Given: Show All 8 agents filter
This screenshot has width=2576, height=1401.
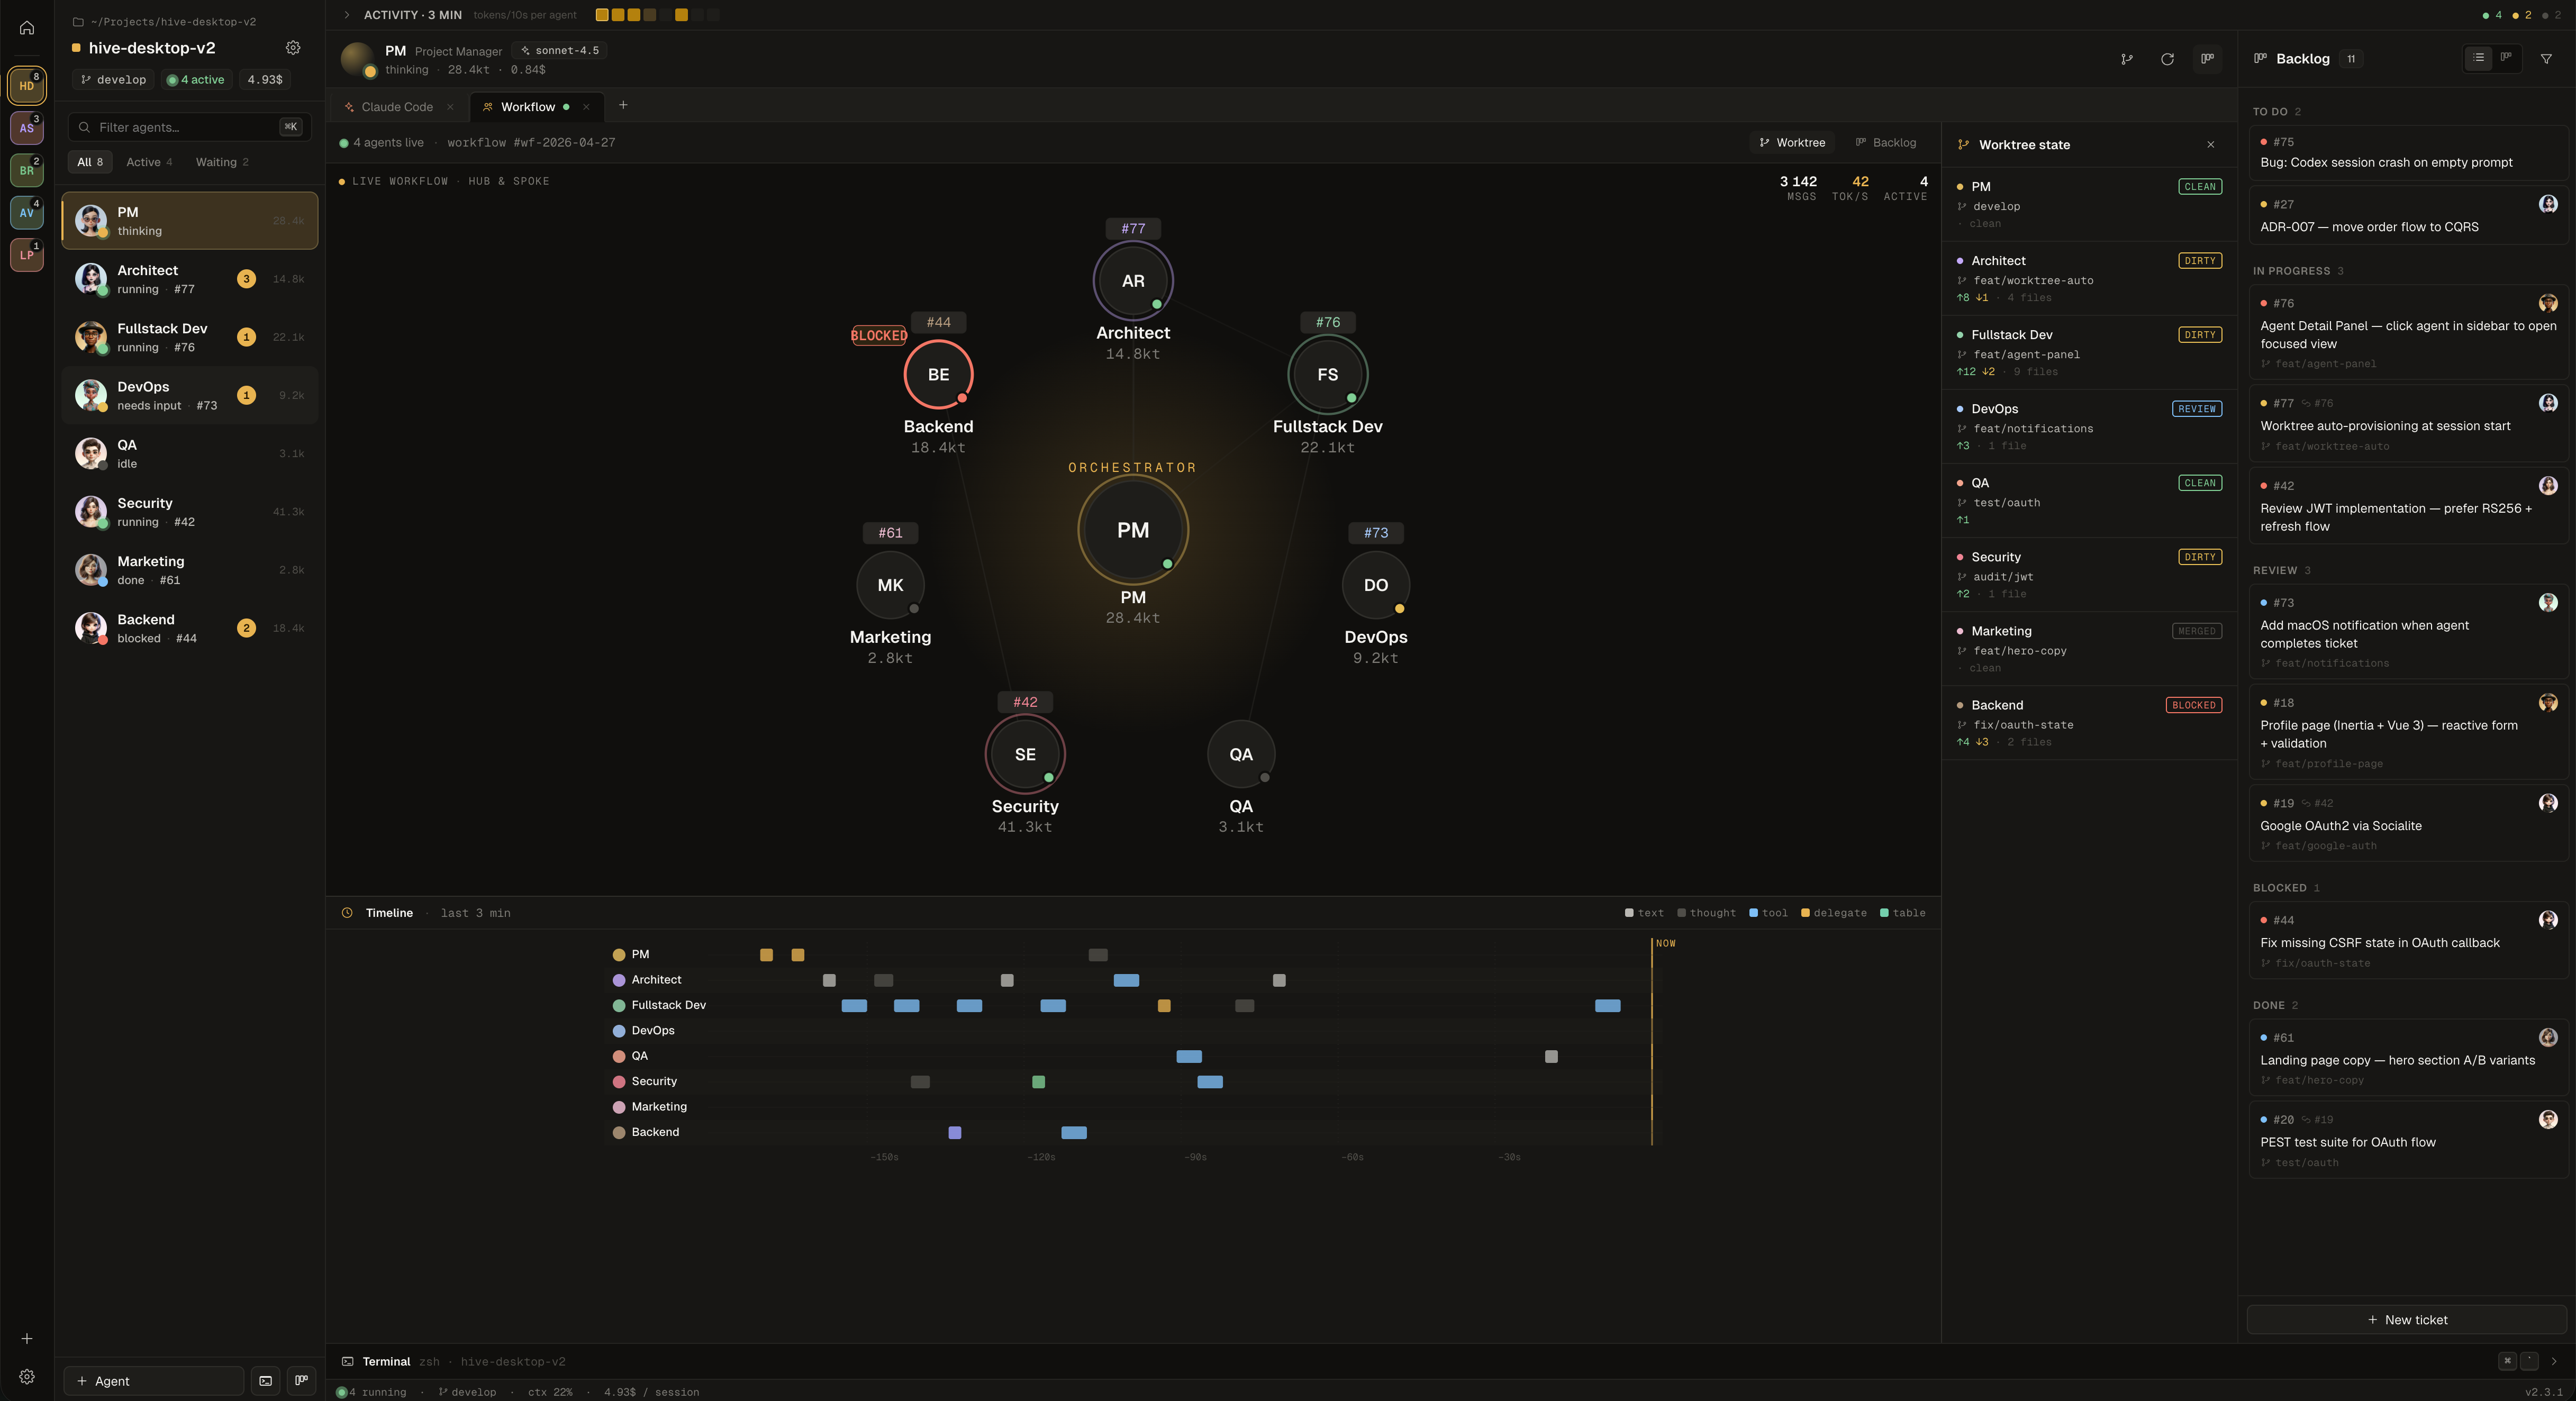Looking at the screenshot, I should click(90, 162).
